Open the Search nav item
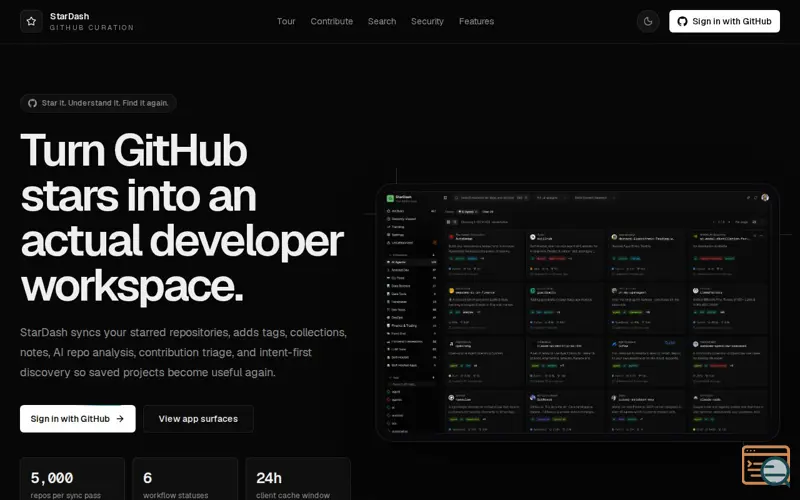Screen dimensions: 800x500 tap(382, 21)
